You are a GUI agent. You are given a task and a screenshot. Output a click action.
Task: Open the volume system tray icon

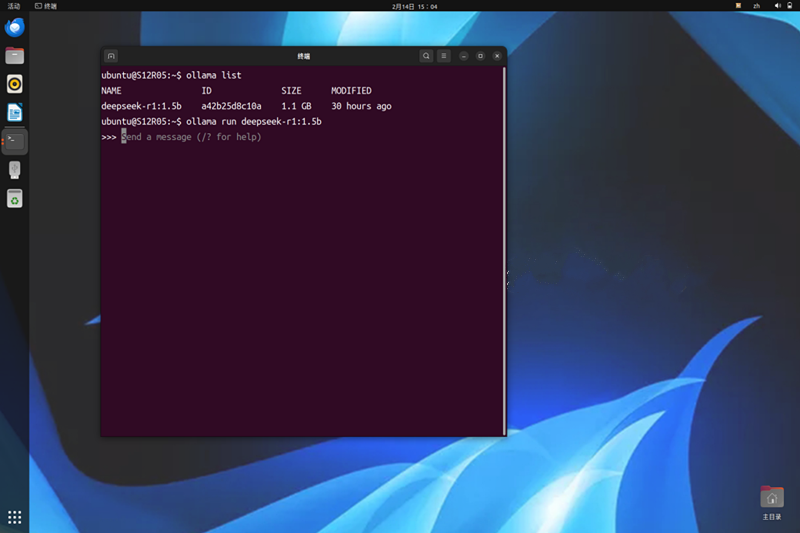(x=777, y=6)
